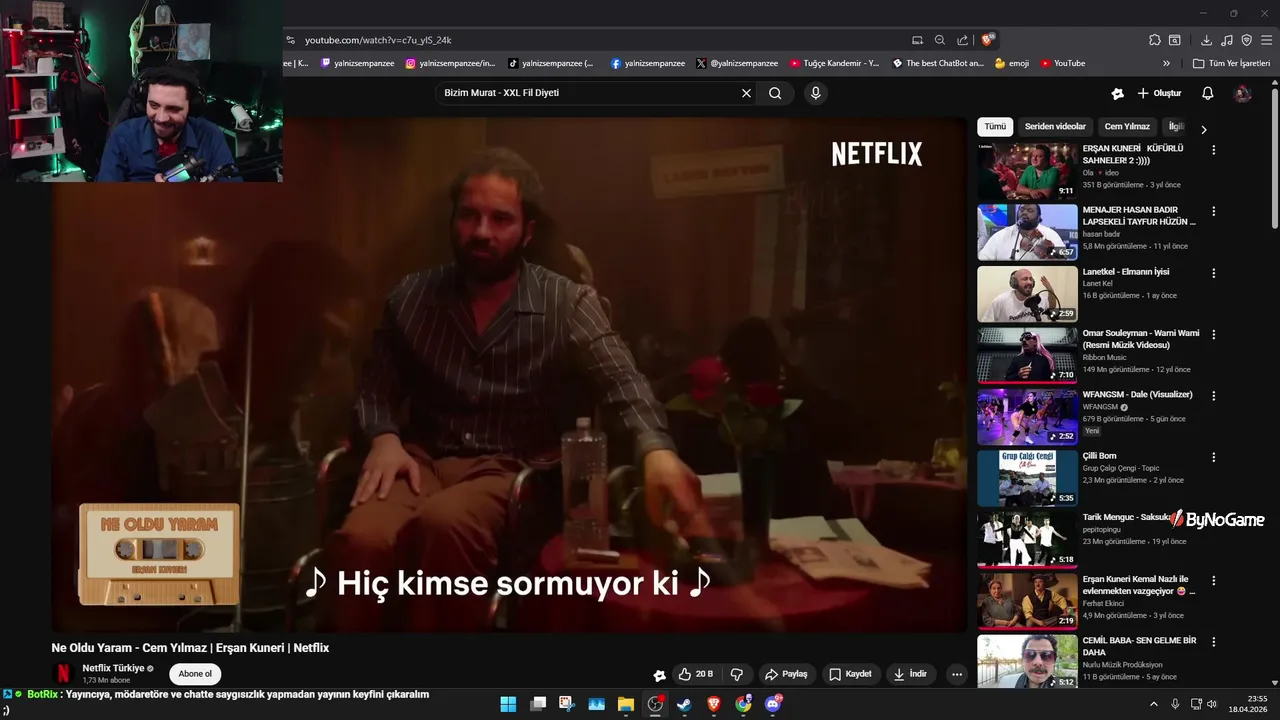Open WFANGSM - Dale (Visualizer) video
Image resolution: width=1280 pixels, height=720 pixels.
1027,417
